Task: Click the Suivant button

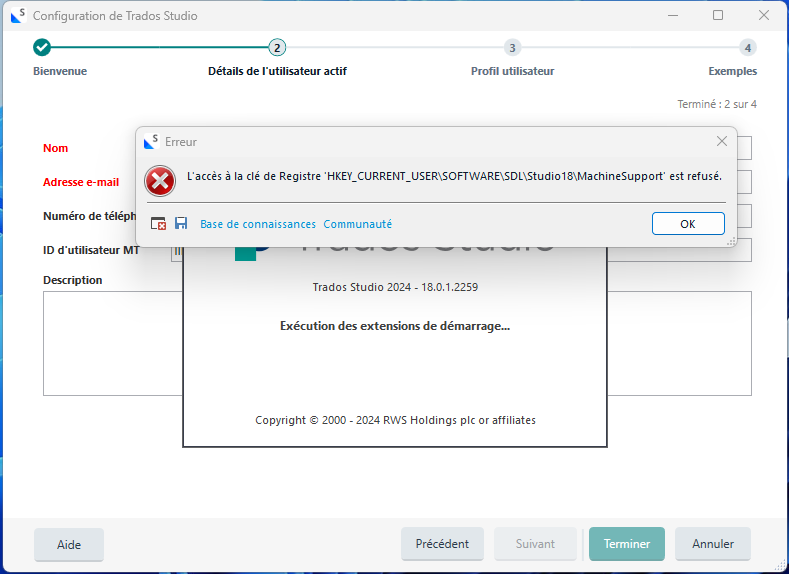Action: click(535, 544)
